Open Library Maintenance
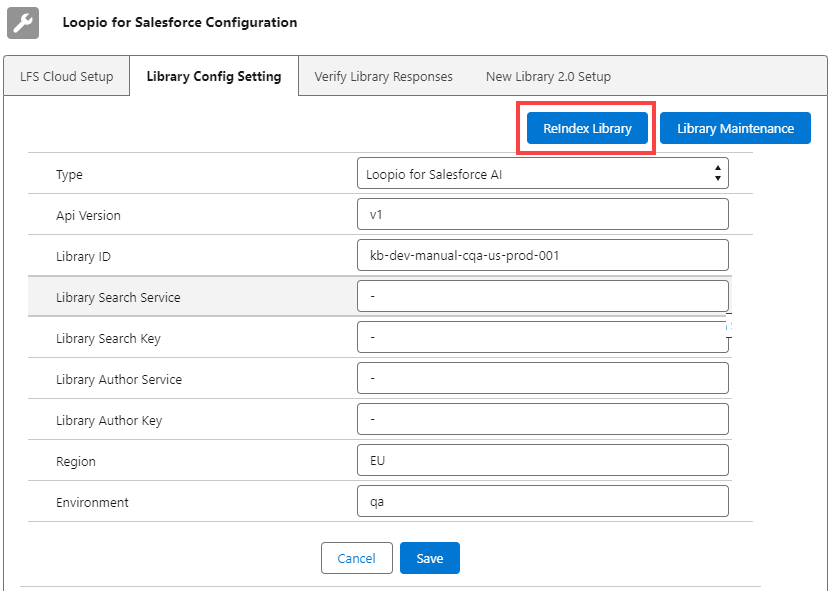 (x=735, y=128)
